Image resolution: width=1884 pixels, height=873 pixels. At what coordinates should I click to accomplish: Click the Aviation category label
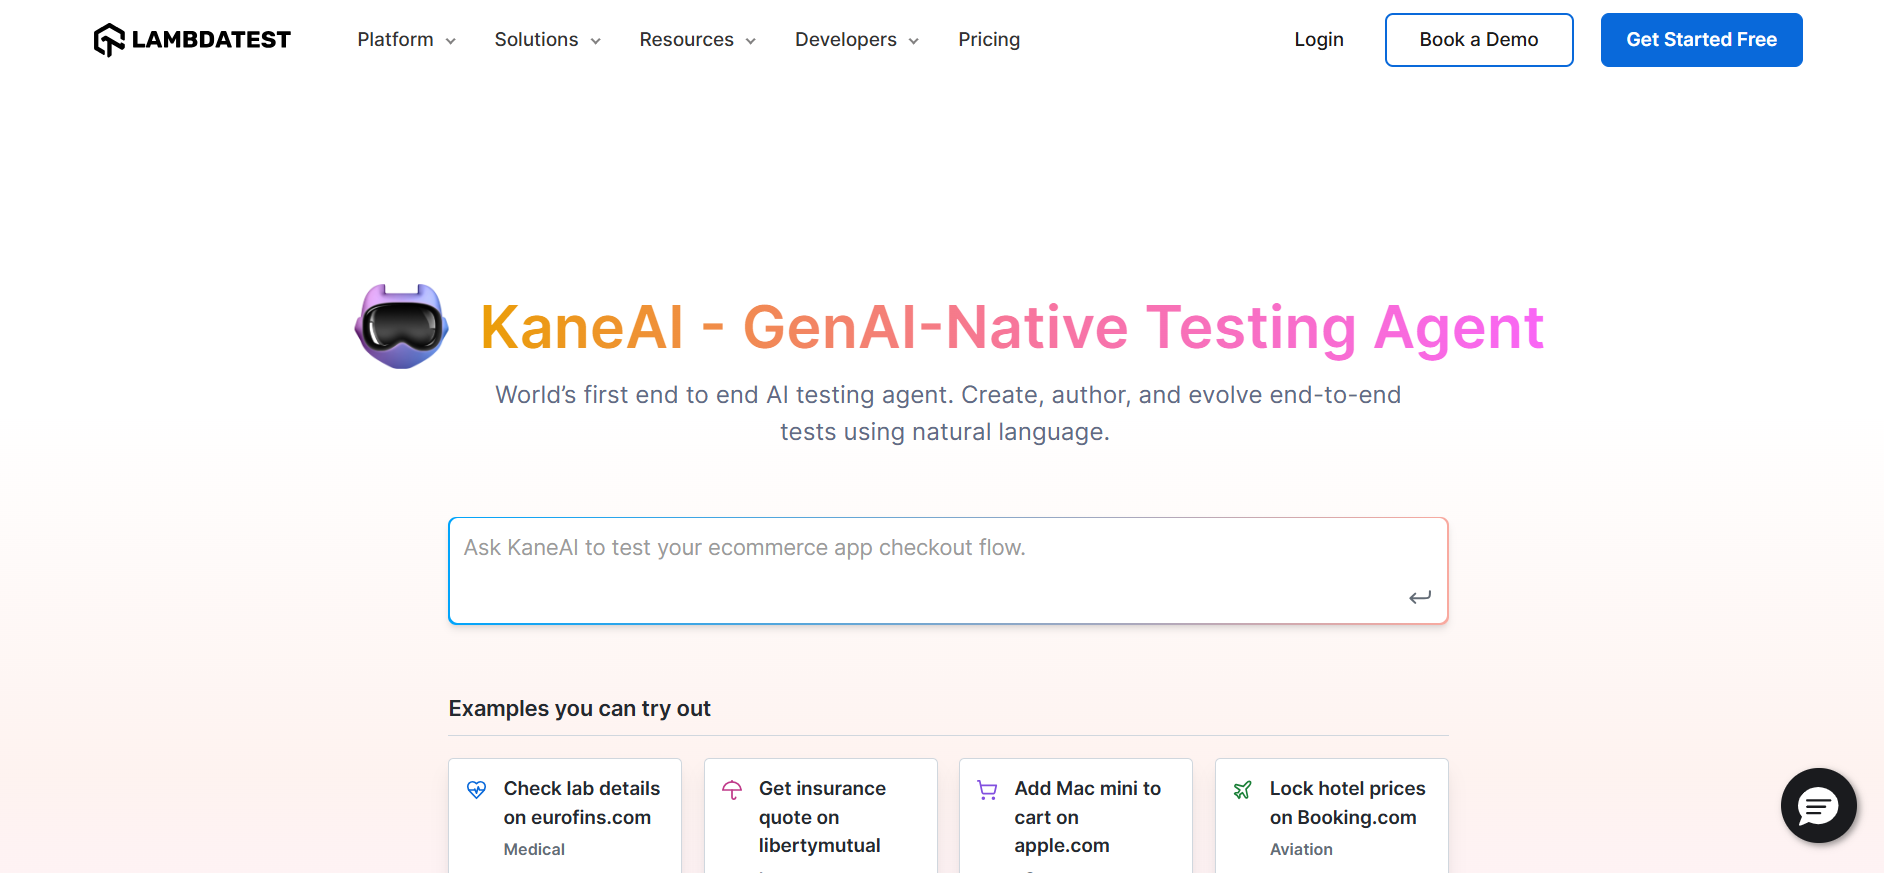click(x=1301, y=849)
